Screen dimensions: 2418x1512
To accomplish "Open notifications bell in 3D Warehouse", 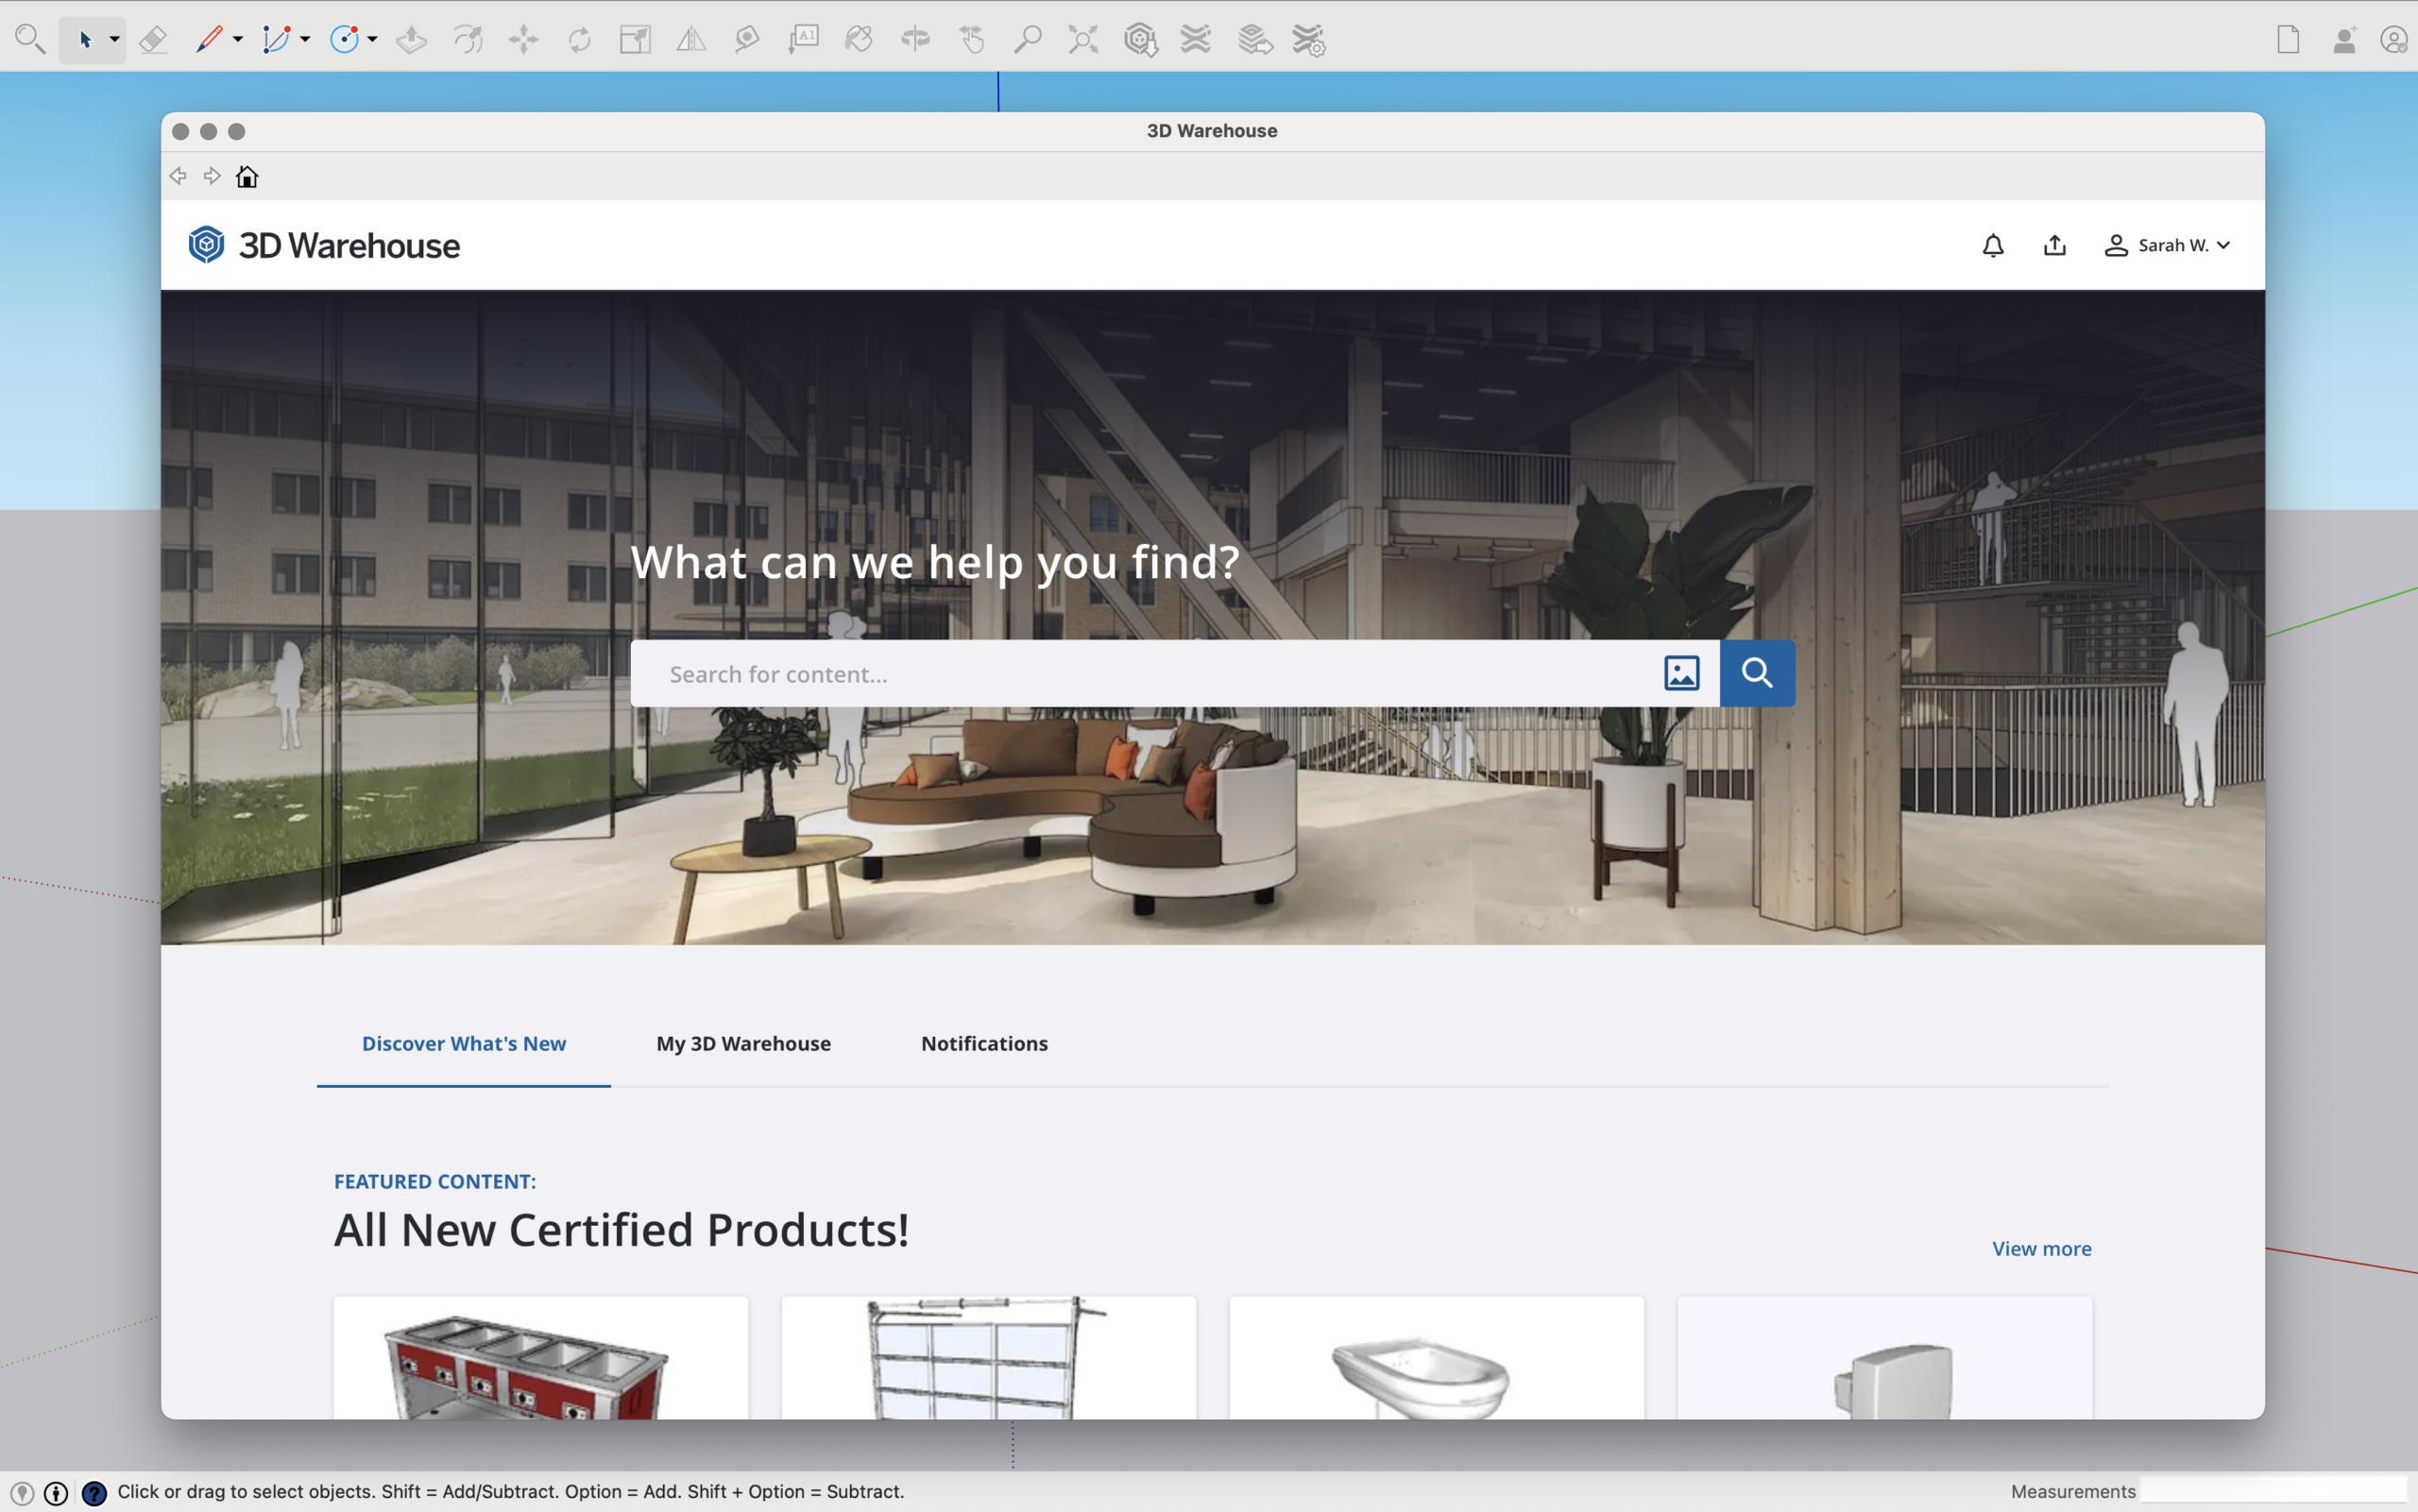I will point(1993,245).
